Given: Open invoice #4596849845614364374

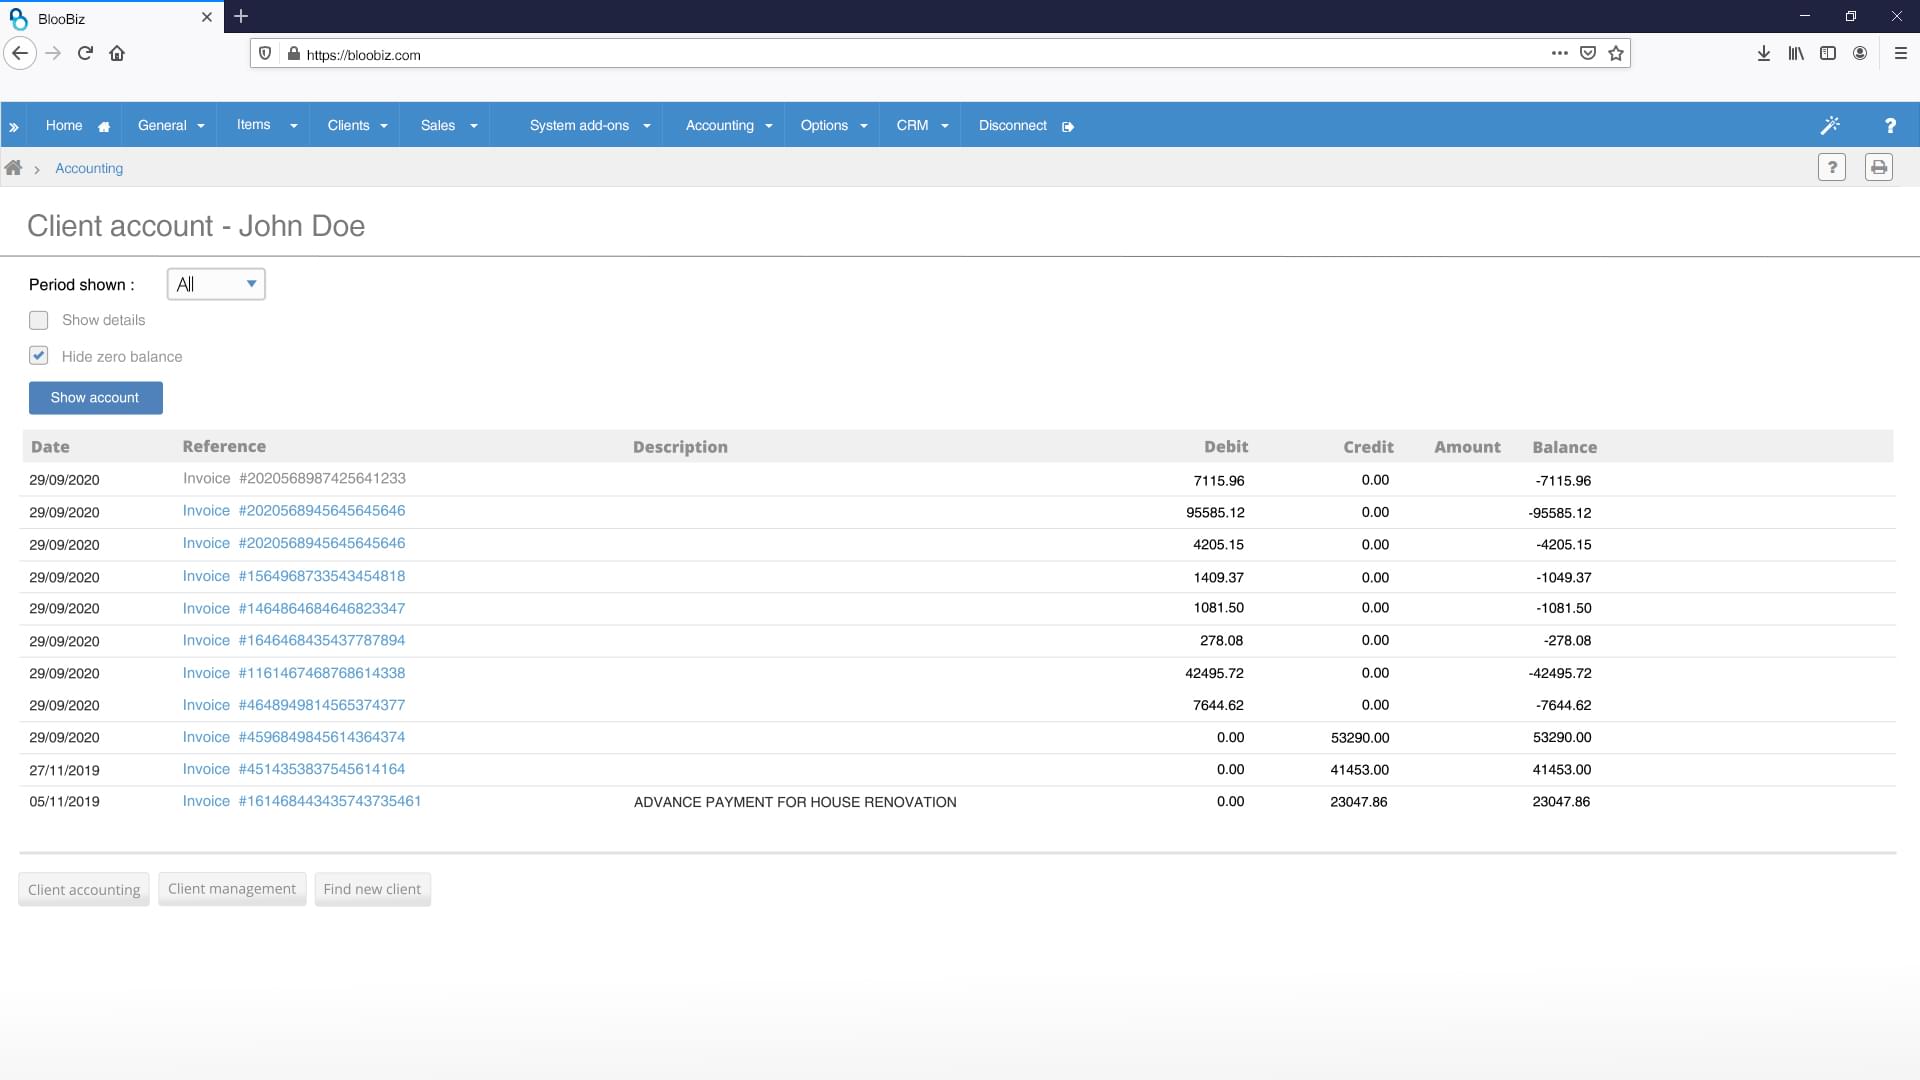Looking at the screenshot, I should (x=294, y=737).
